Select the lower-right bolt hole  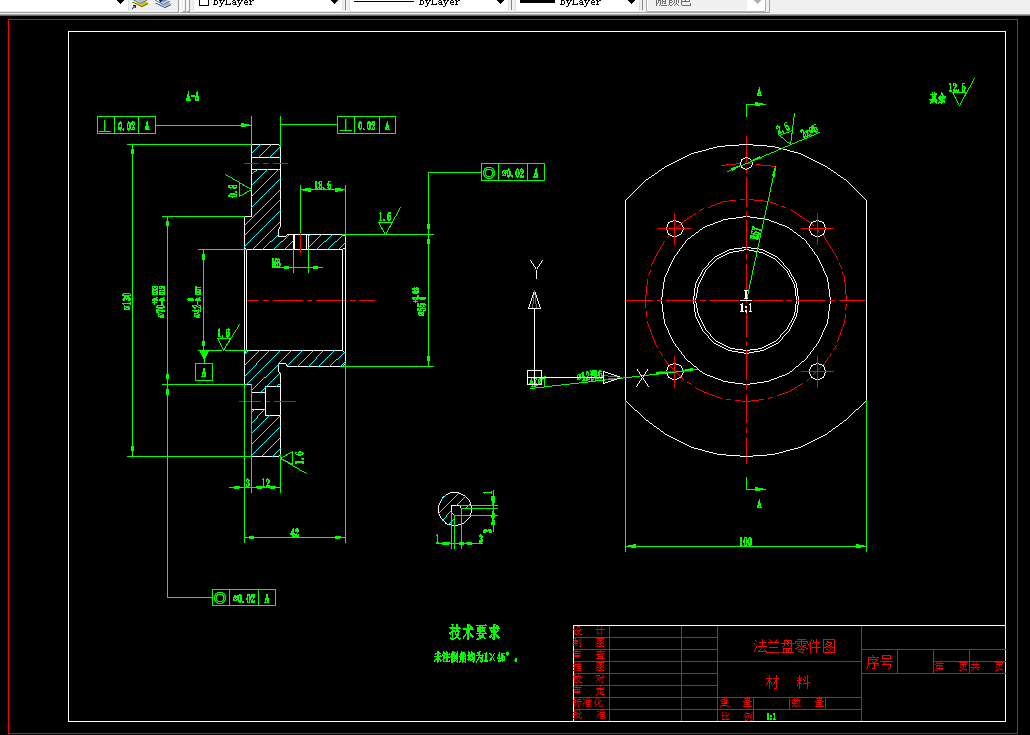[817, 372]
